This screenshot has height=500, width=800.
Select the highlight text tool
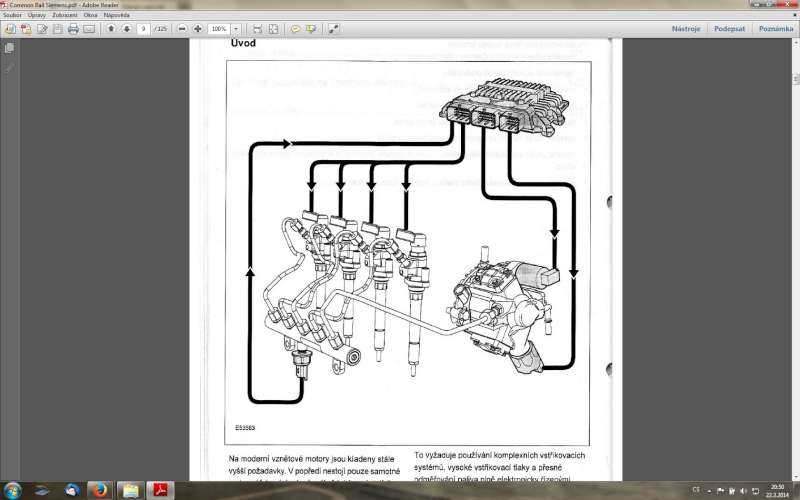click(x=311, y=29)
